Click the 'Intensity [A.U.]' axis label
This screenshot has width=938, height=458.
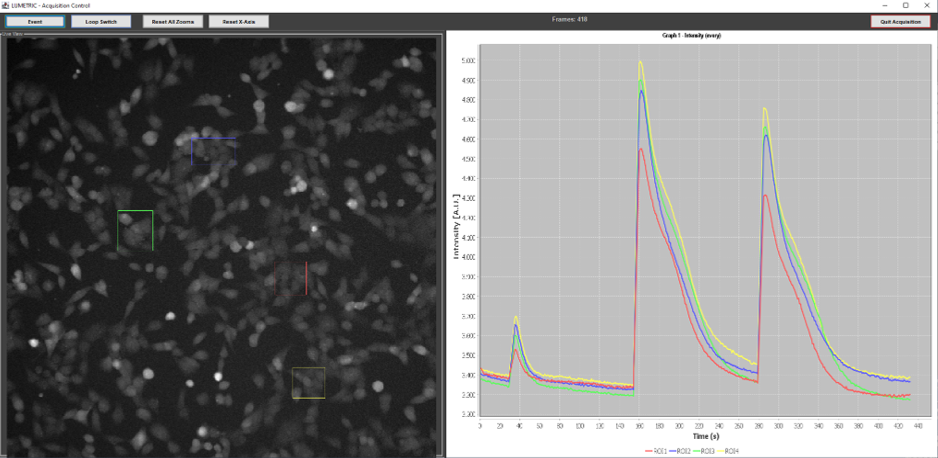[x=458, y=226]
